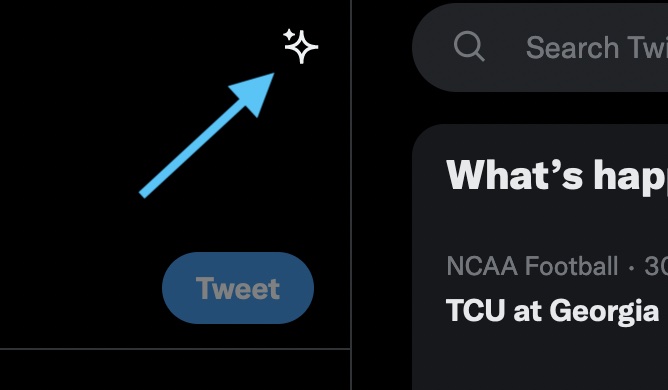Click the tail end of the blue arrow

pyautogui.click(x=144, y=194)
